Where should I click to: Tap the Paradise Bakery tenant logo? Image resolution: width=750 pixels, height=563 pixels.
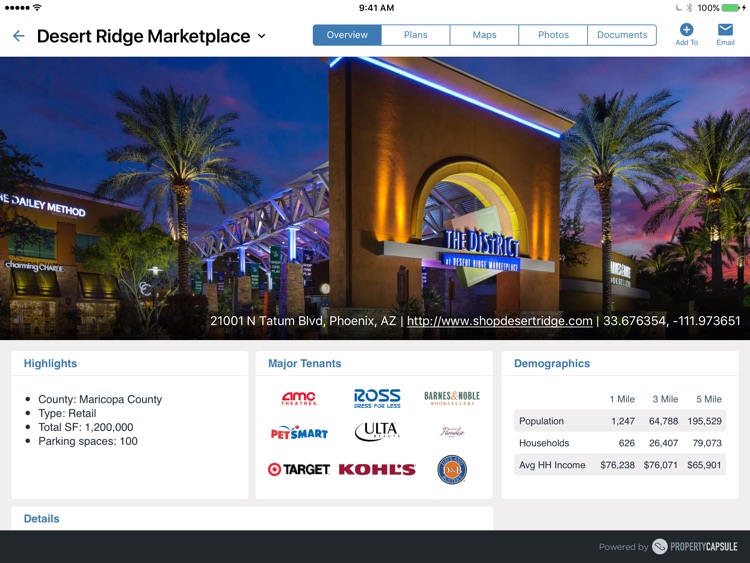coord(452,432)
